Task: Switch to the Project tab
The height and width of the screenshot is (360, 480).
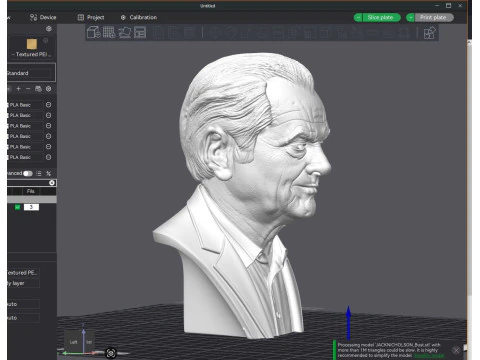Action: tap(91, 17)
